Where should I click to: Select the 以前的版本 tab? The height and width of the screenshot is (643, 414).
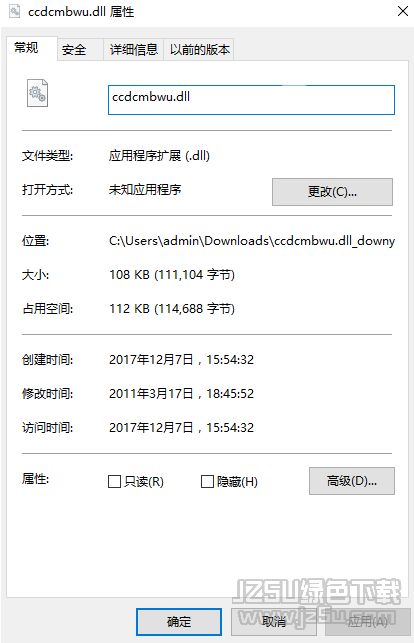pyautogui.click(x=199, y=50)
